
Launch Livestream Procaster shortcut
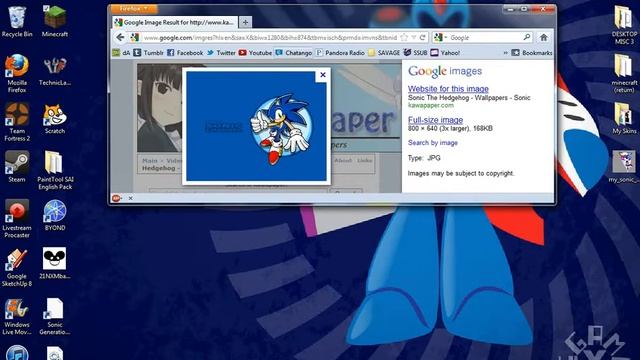click(17, 219)
